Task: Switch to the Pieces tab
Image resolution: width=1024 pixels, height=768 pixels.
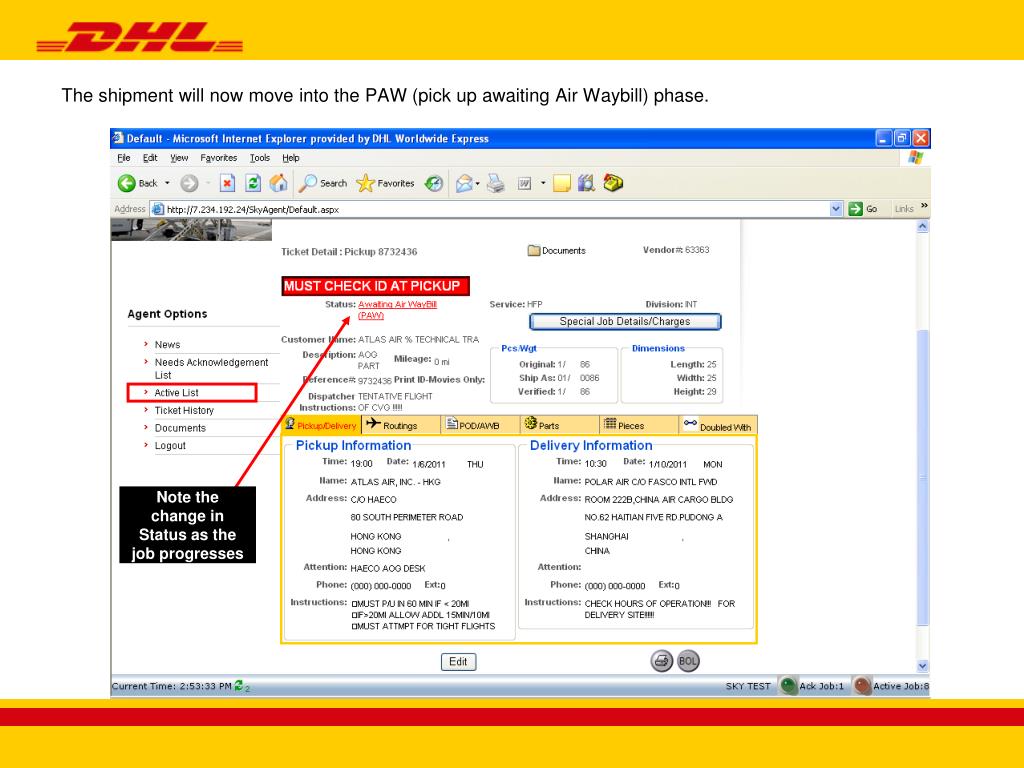Action: tap(639, 425)
